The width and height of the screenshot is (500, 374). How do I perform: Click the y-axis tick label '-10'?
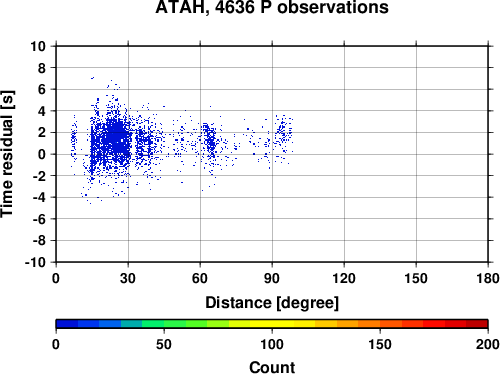[x=36, y=263]
